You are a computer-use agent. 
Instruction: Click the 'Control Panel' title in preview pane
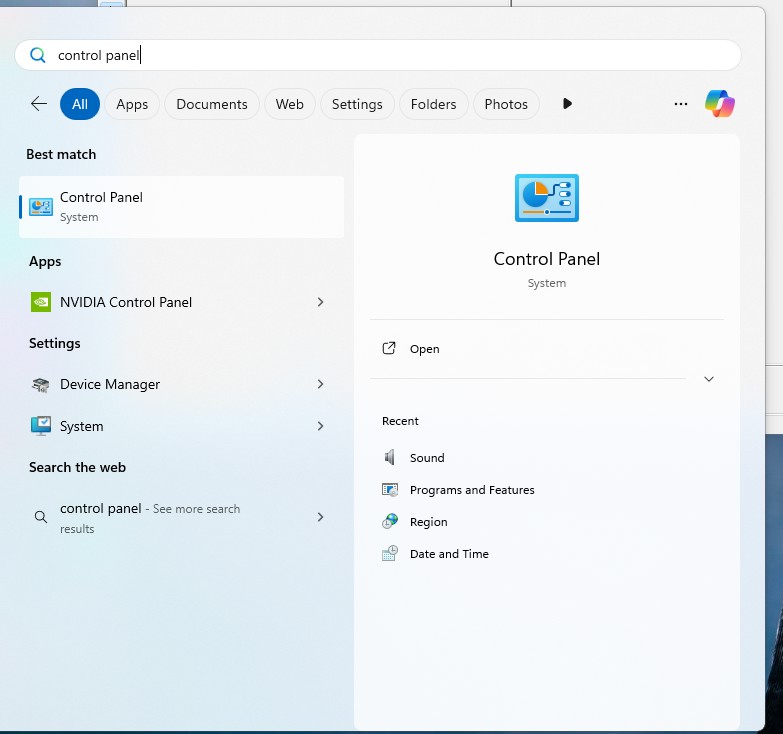(x=547, y=259)
